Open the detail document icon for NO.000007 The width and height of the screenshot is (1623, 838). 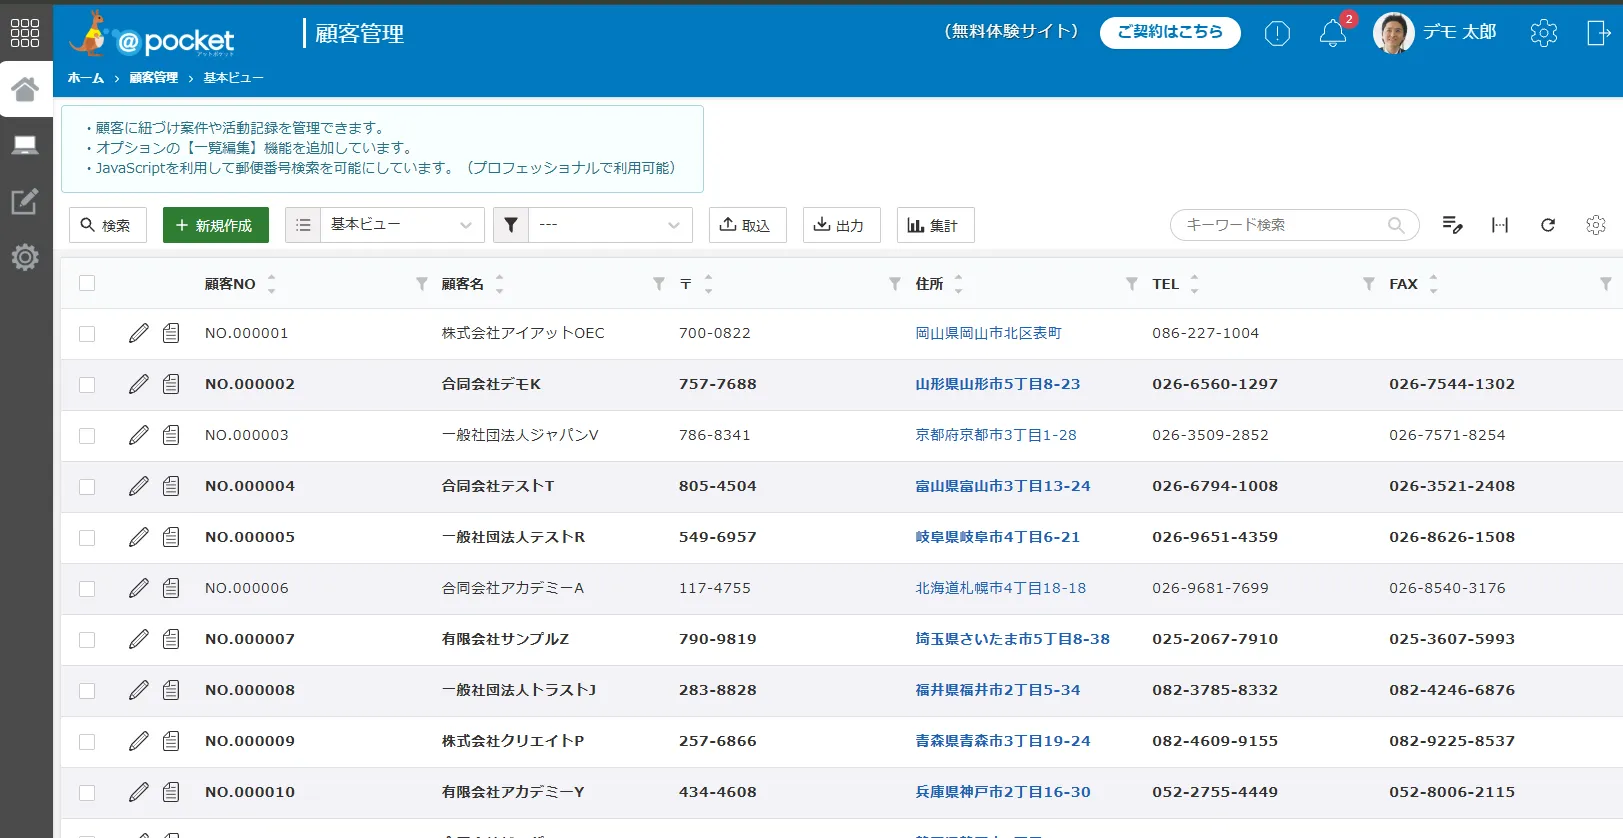(x=171, y=639)
